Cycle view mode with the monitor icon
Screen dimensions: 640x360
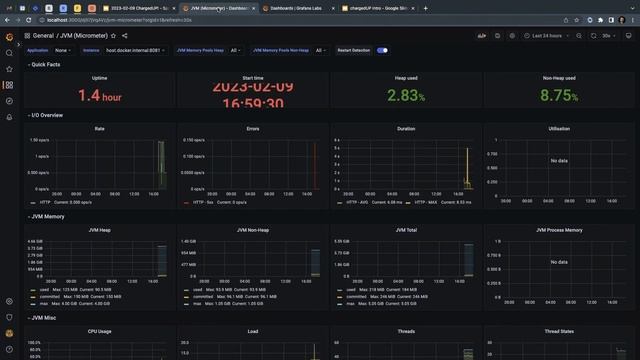point(629,36)
